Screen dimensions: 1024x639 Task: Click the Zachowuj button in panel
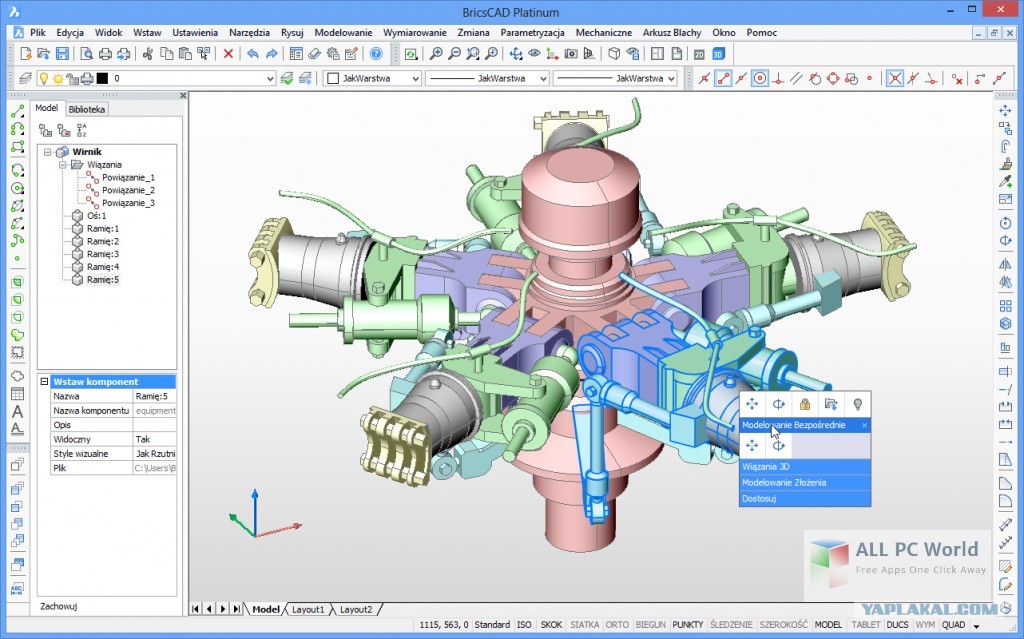click(x=59, y=606)
